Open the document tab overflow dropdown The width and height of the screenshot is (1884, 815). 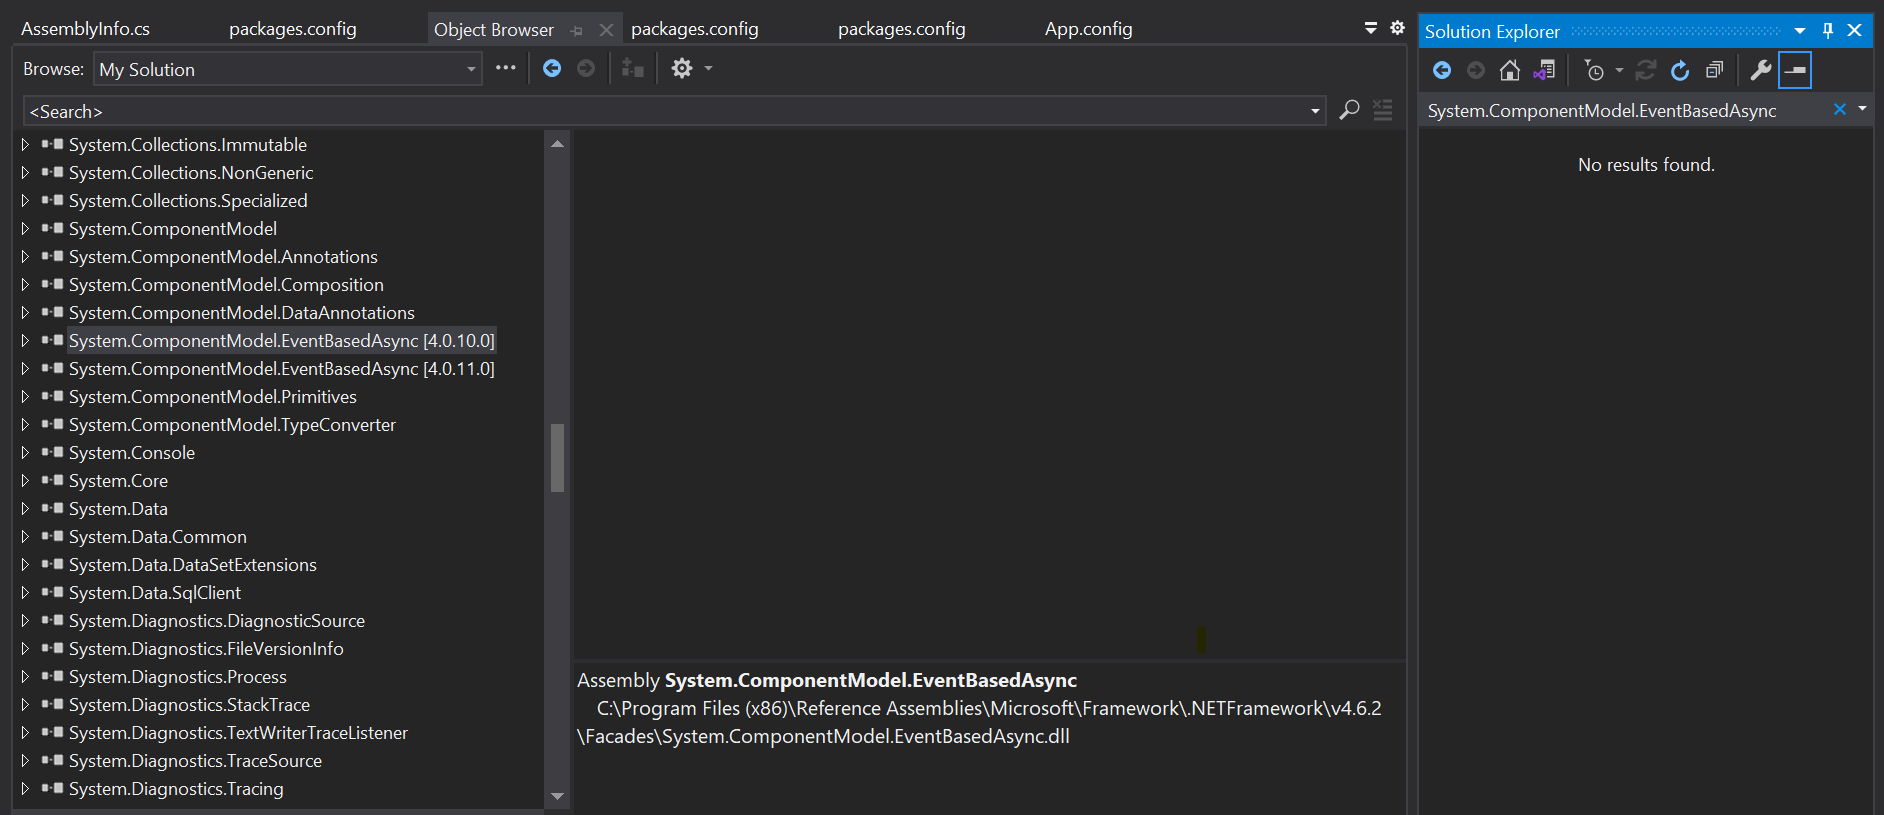1371,28
